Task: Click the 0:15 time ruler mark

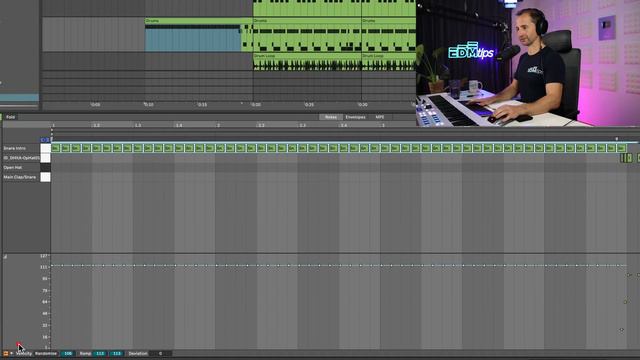Action: pyautogui.click(x=202, y=105)
